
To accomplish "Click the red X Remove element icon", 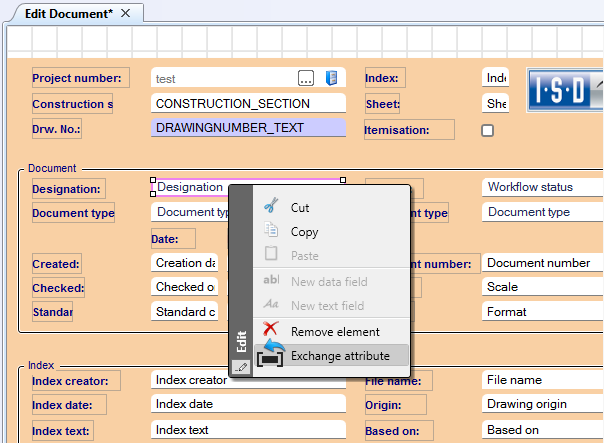I will 269,330.
